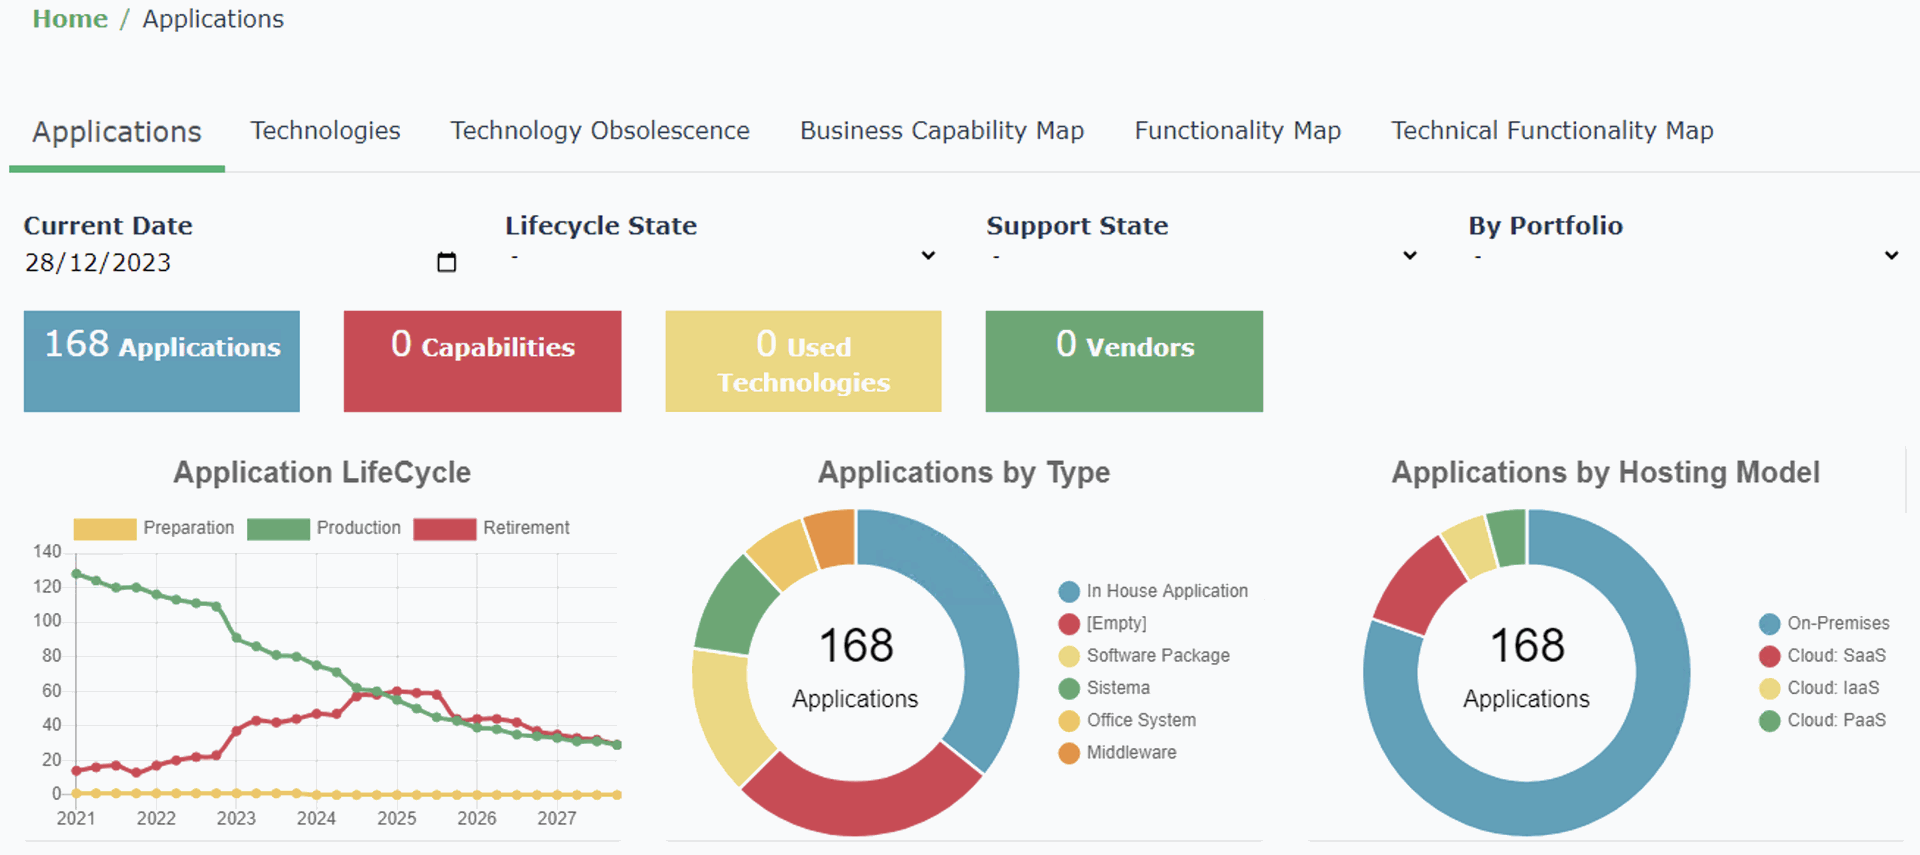1920x855 pixels.
Task: Select the Applications breadcrumb text
Action: [x=213, y=19]
